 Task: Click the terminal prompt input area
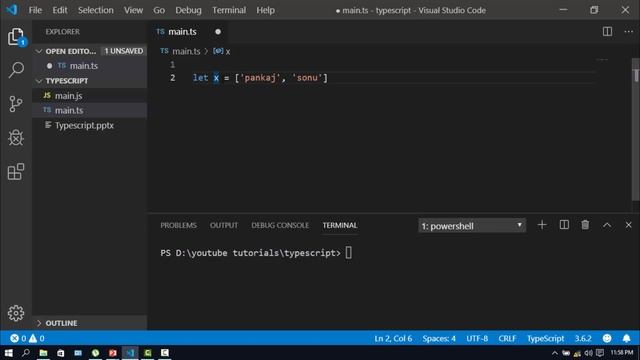coord(349,253)
